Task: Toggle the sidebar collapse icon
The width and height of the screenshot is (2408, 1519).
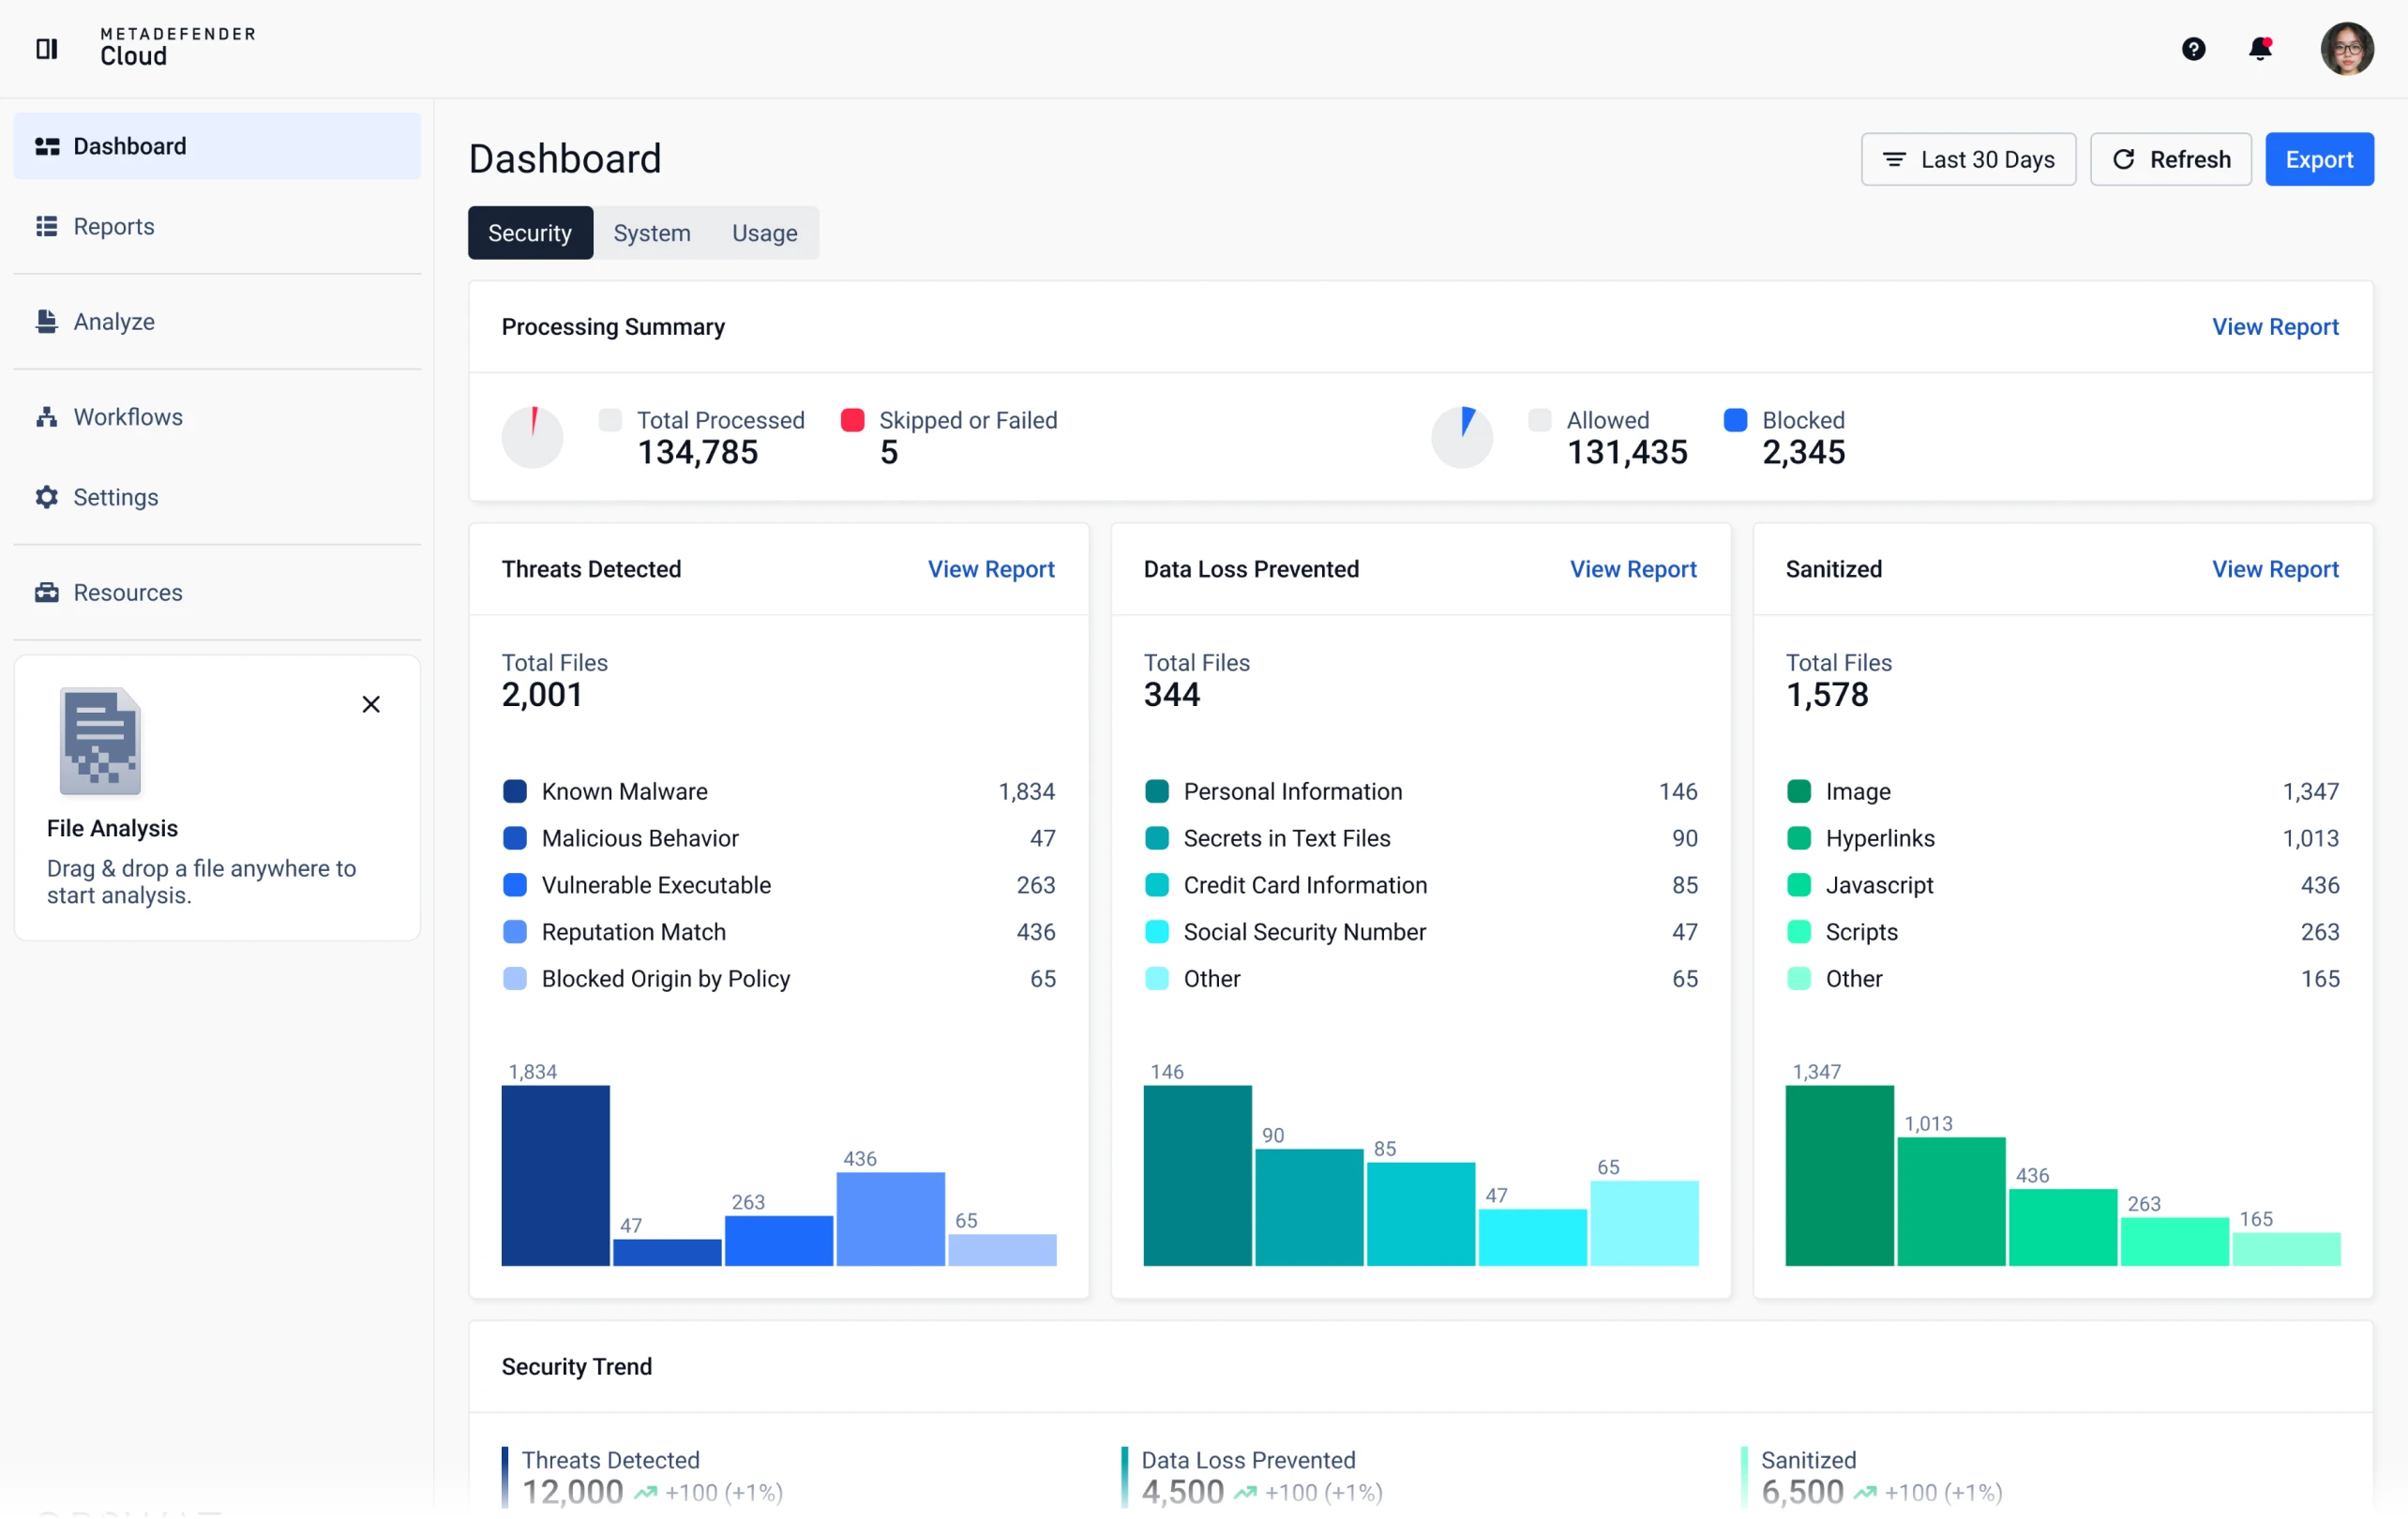Action: (47, 48)
